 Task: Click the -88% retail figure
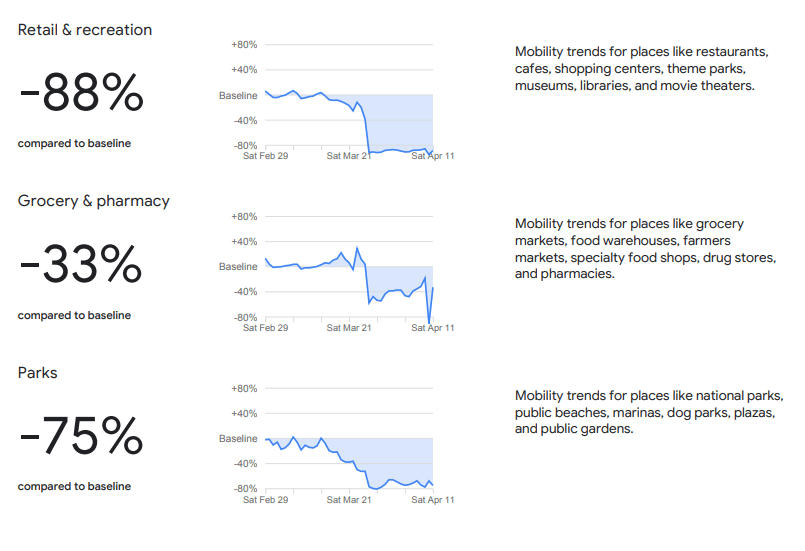(81, 94)
